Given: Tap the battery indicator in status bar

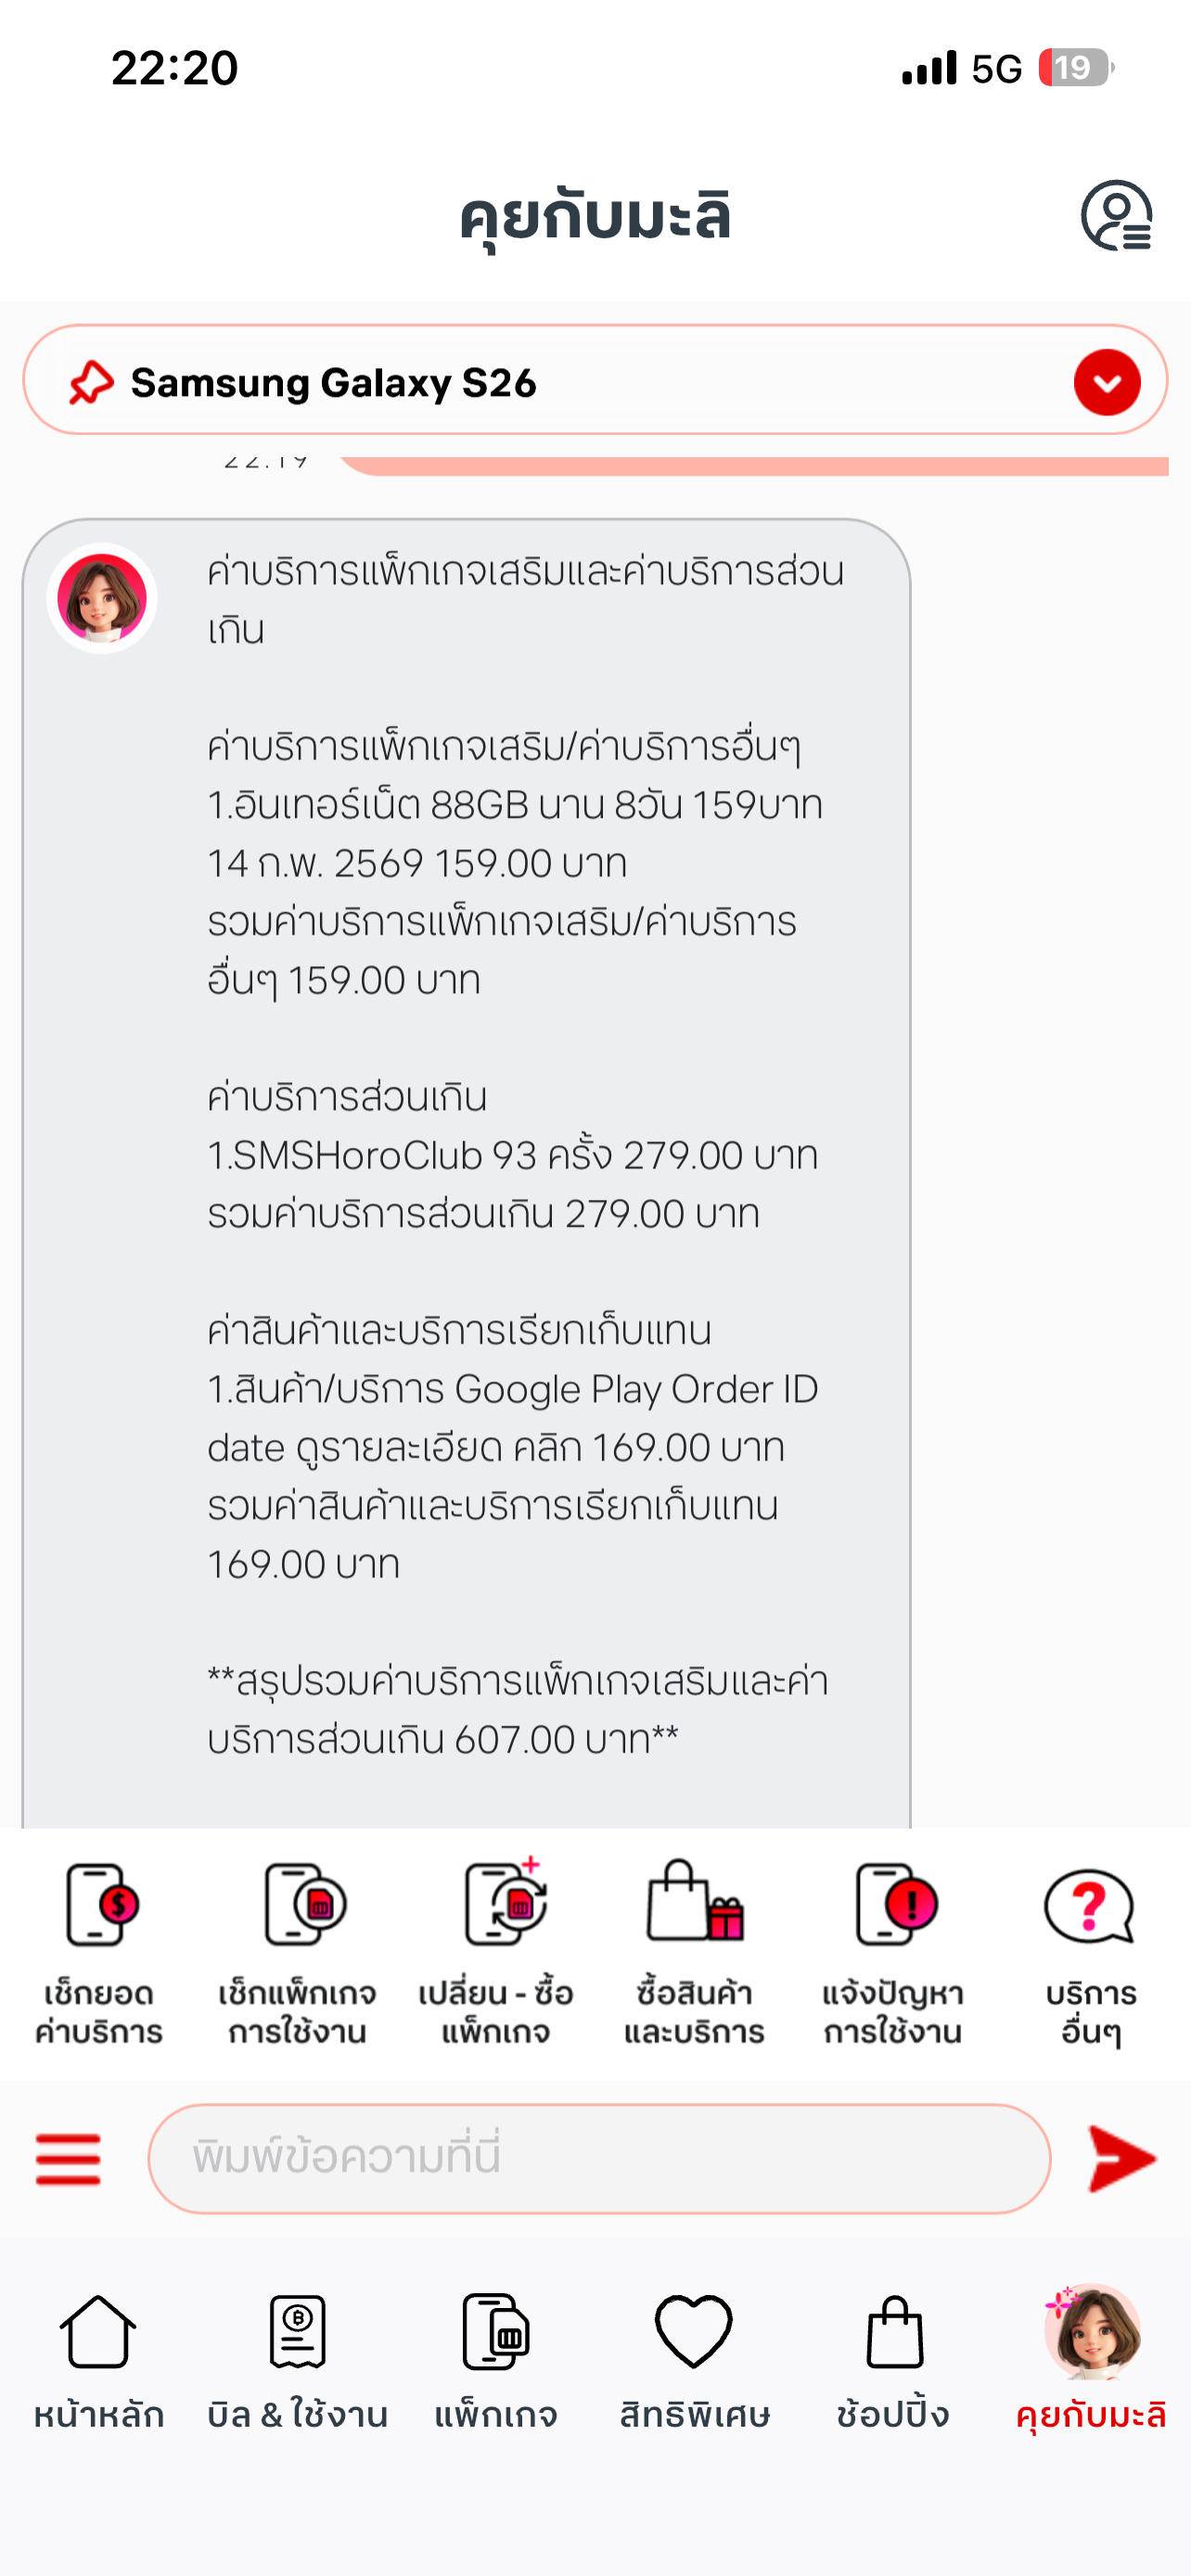Looking at the screenshot, I should point(1075,68).
